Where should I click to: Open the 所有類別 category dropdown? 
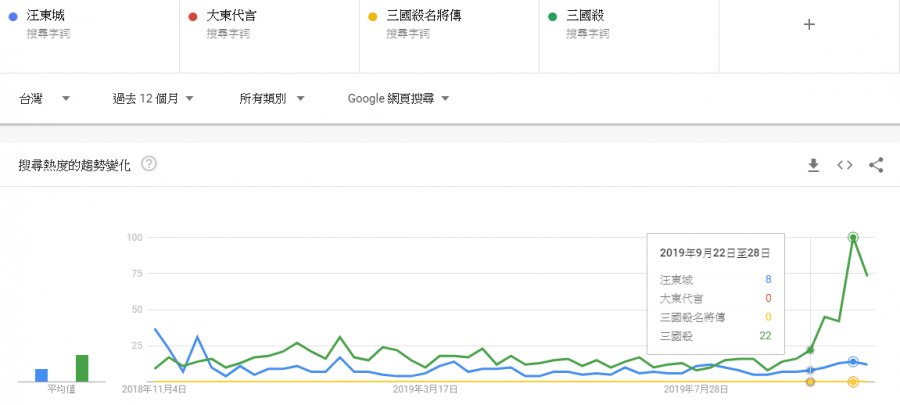pyautogui.click(x=272, y=99)
